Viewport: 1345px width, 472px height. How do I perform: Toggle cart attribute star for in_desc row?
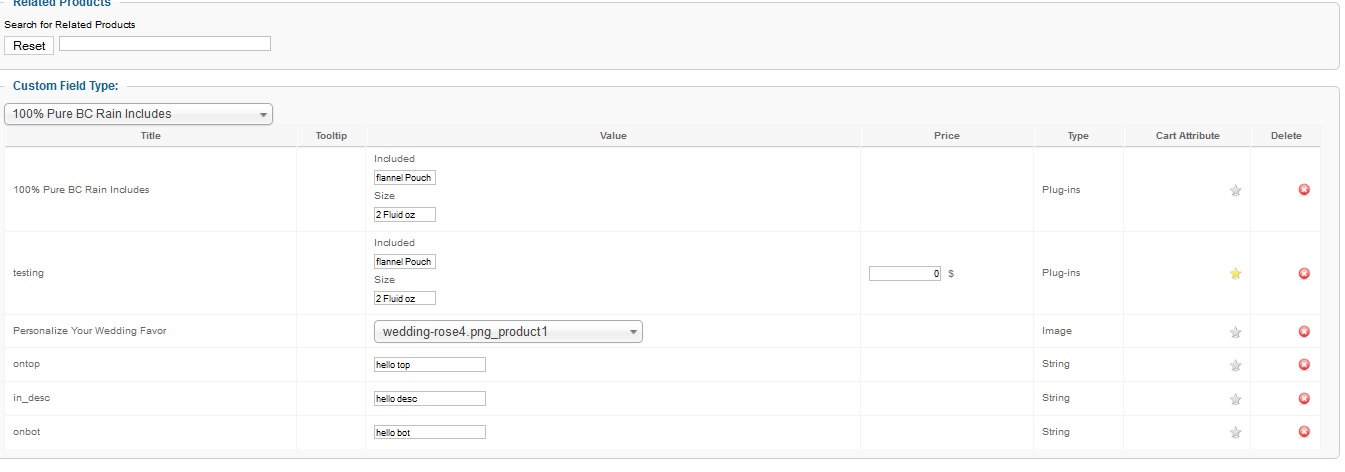[1235, 399]
